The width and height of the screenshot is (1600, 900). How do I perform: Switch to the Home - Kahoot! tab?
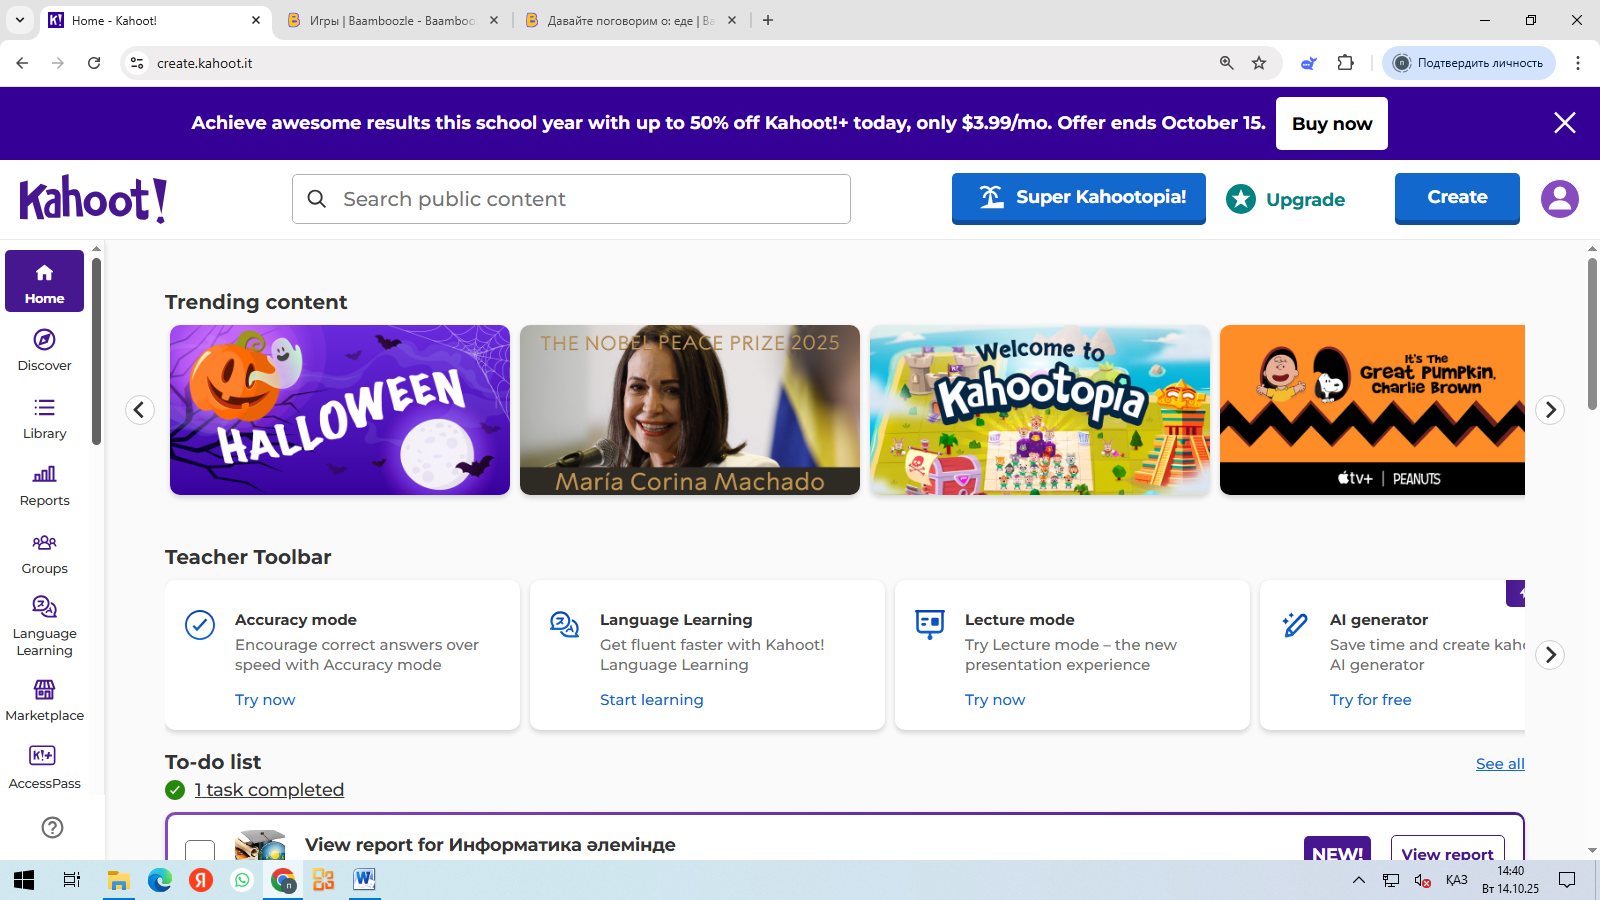(154, 20)
